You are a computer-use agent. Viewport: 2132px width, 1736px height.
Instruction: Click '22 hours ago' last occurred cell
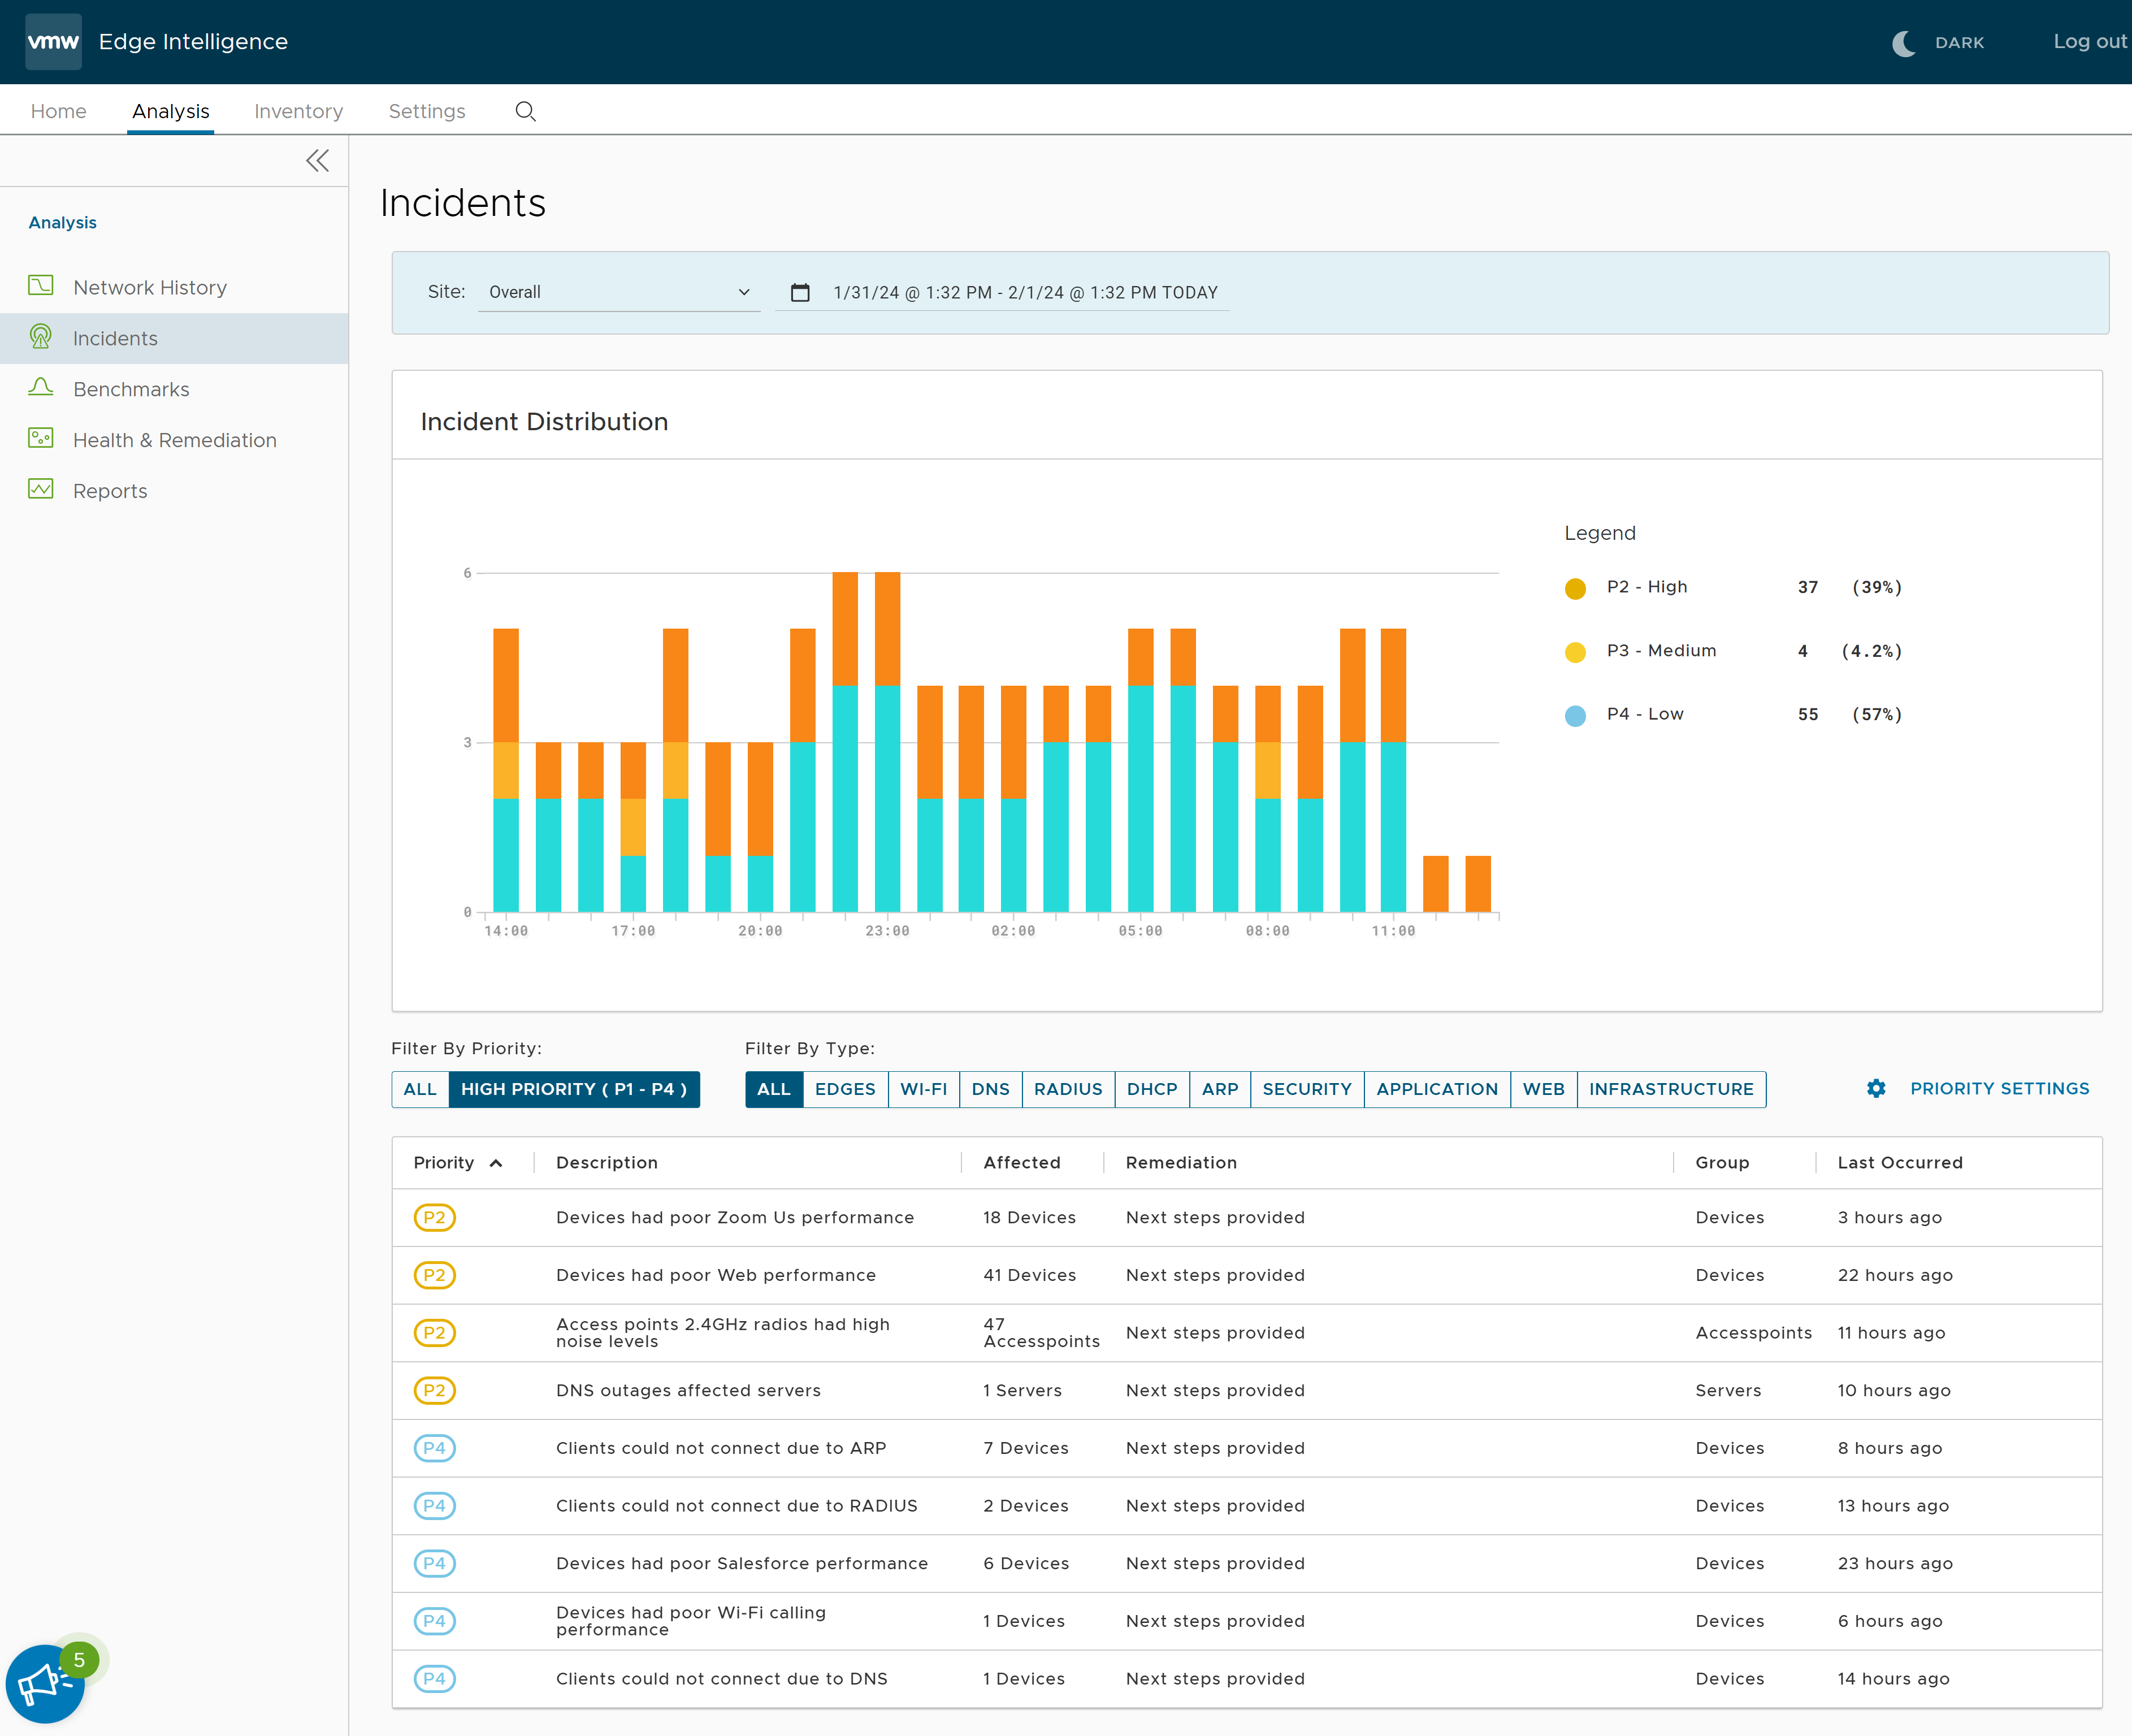click(x=1895, y=1275)
